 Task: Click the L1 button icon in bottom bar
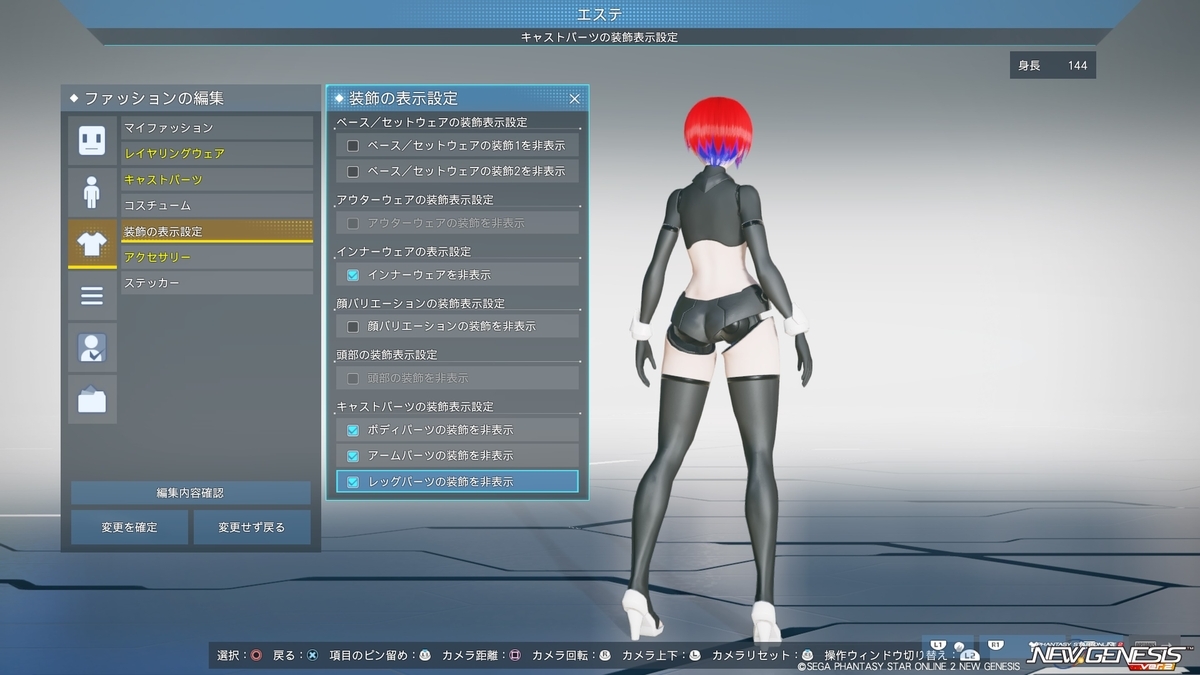[937, 645]
